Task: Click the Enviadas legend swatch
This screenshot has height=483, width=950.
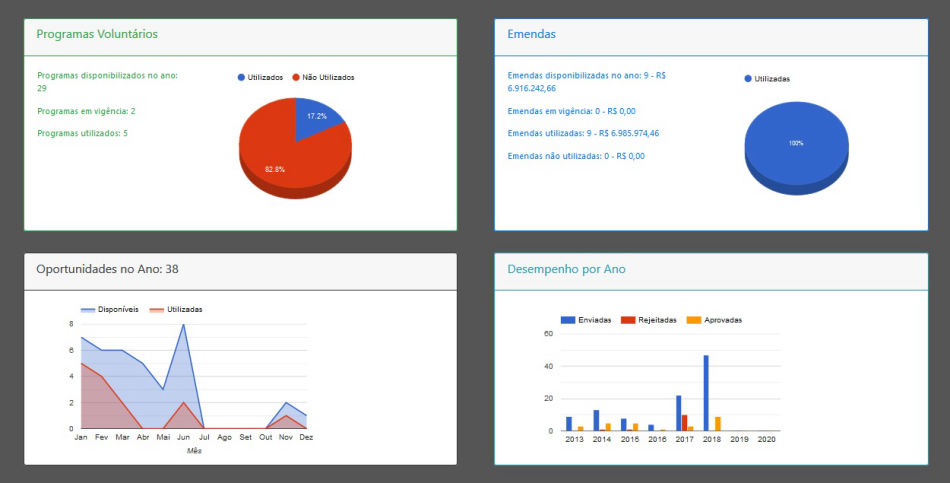Action: [568, 320]
